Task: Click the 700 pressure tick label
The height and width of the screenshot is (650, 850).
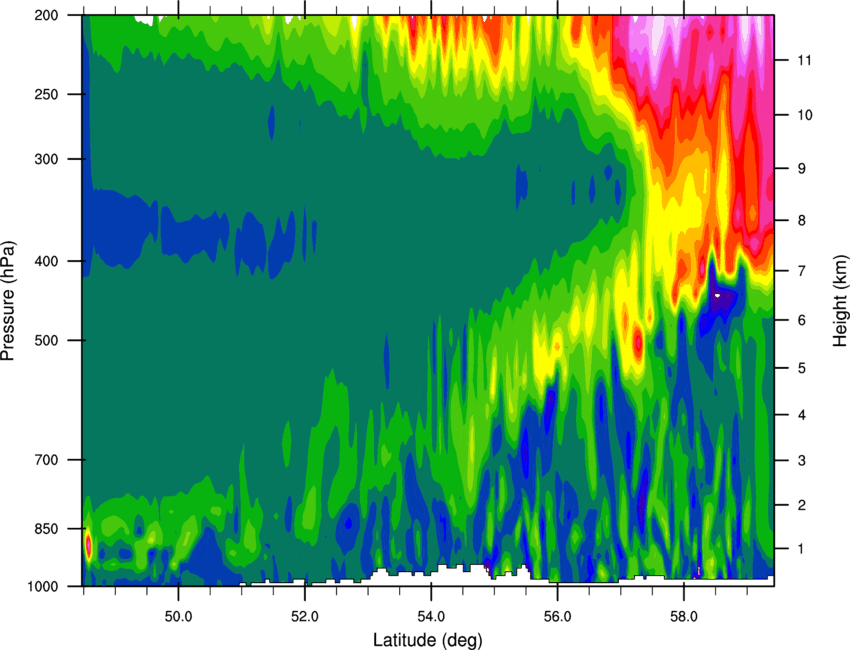Action: (46, 460)
